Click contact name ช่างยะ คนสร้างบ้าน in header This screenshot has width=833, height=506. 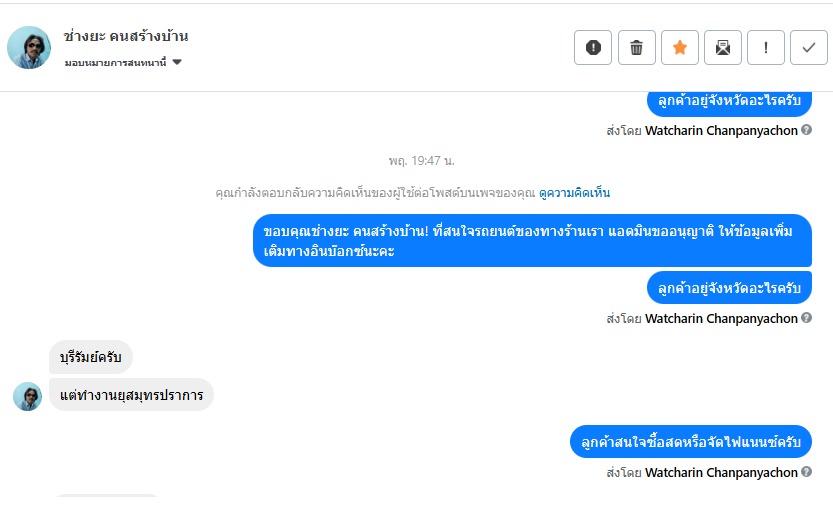[126, 36]
